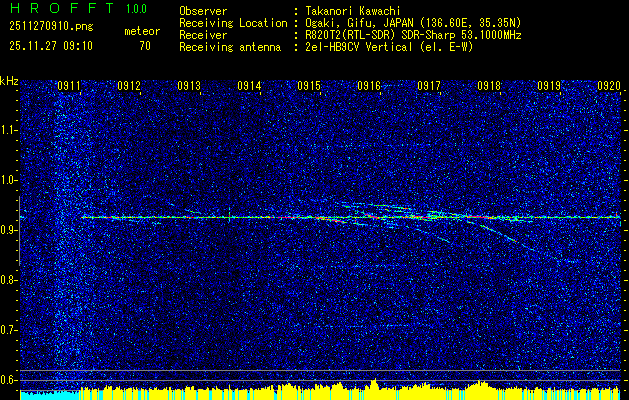Click the meteor count 70
This screenshot has height=400, width=629.
pos(145,46)
